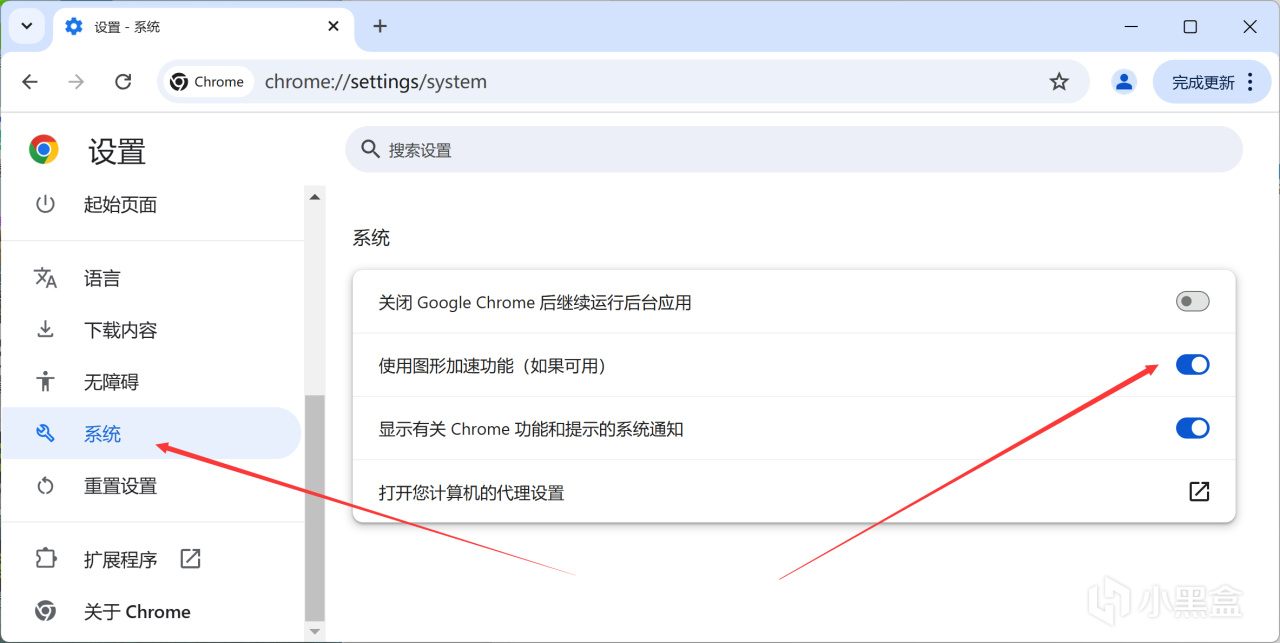This screenshot has width=1280, height=643.
Task: Maximize the Chrome window
Action: point(1190,27)
